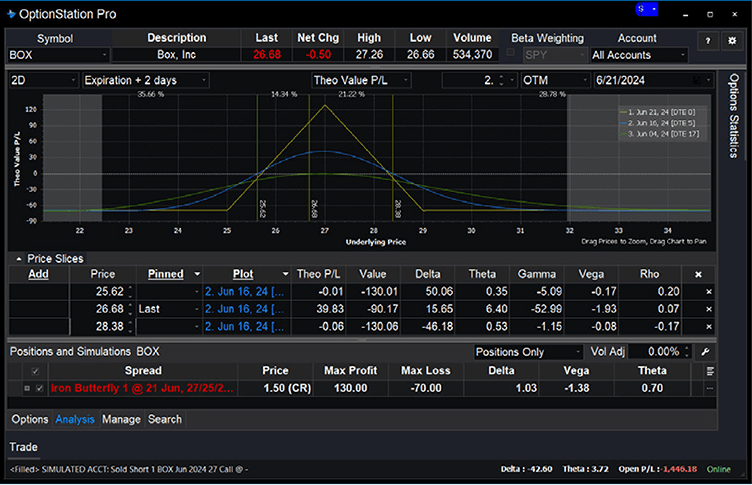The height and width of the screenshot is (485, 752).
Task: Open the pinned dropdown in the Last row
Action: [196, 309]
